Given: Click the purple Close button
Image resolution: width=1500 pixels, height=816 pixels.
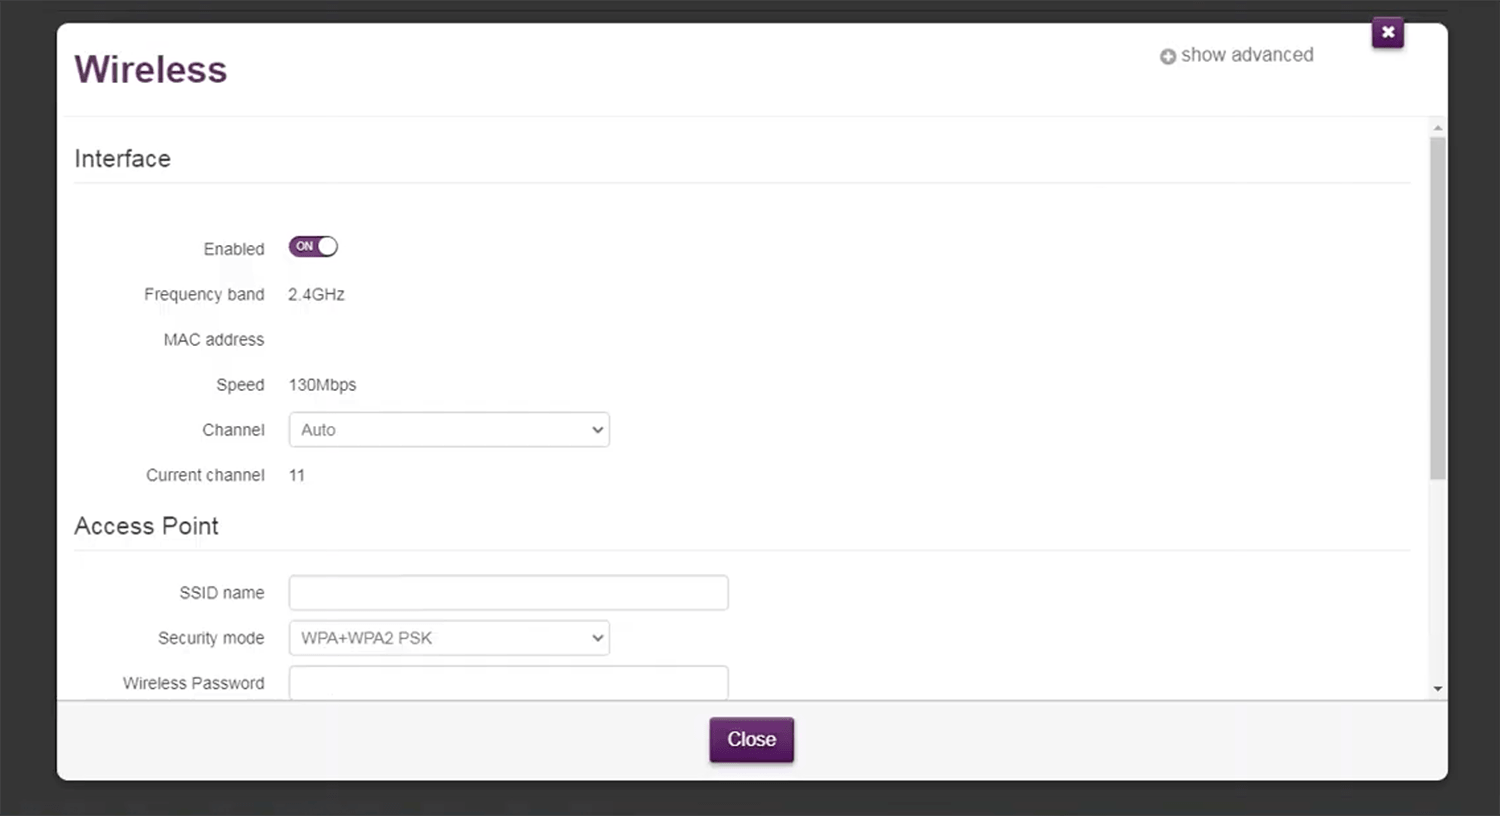Looking at the screenshot, I should coord(752,740).
